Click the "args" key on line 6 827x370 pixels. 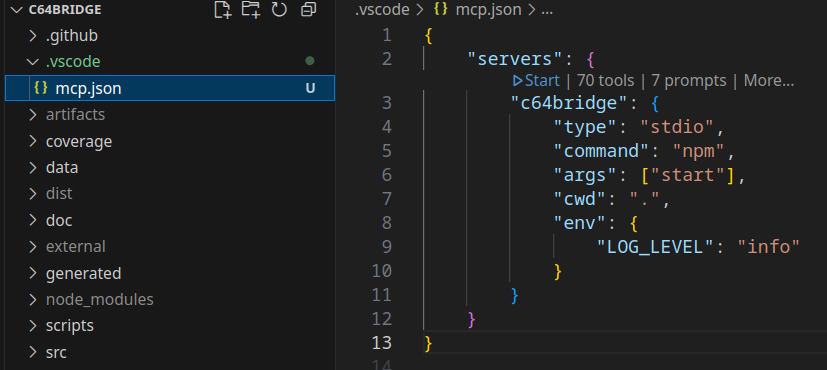585,175
